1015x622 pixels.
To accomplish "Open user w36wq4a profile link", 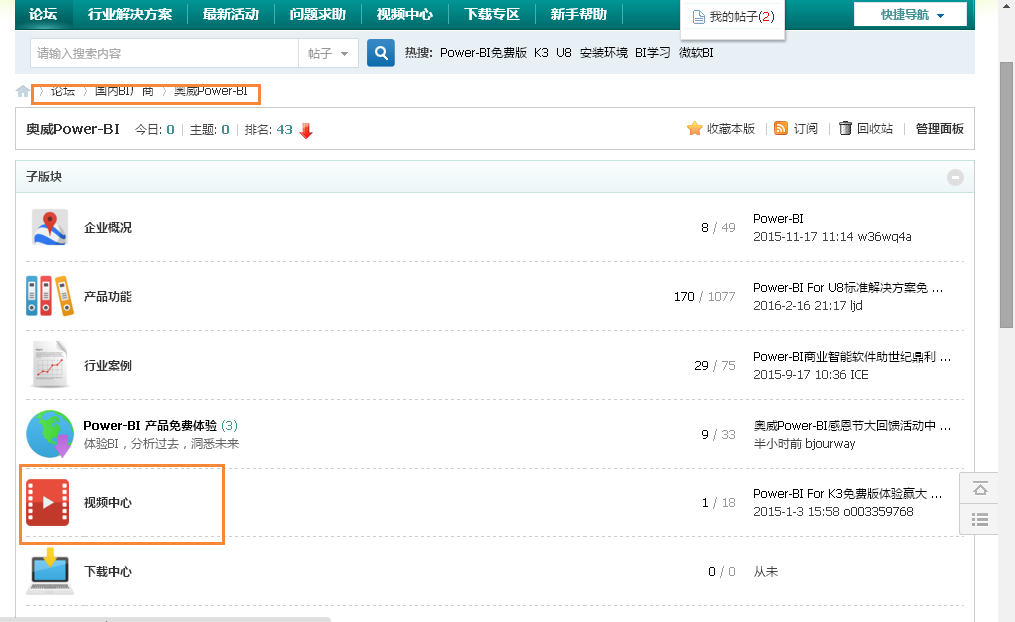I will [884, 237].
